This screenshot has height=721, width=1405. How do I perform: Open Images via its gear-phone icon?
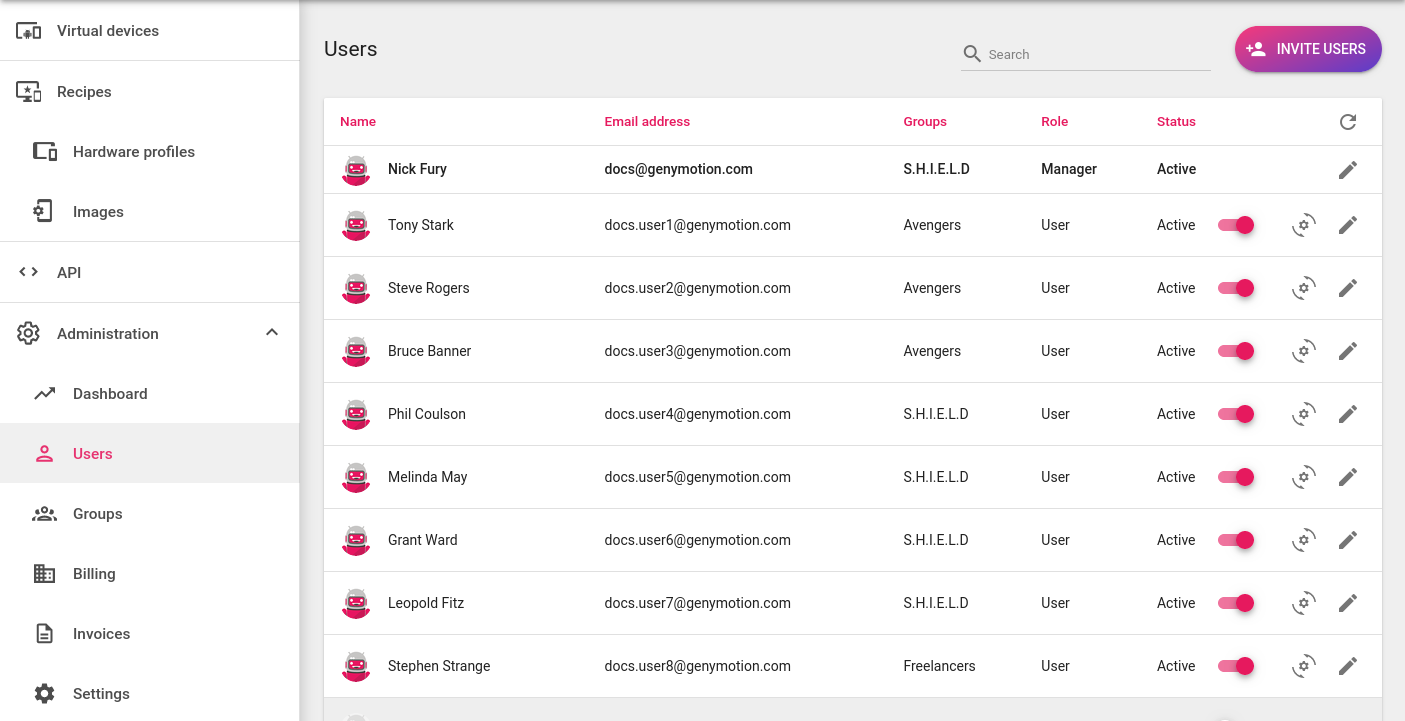click(43, 211)
